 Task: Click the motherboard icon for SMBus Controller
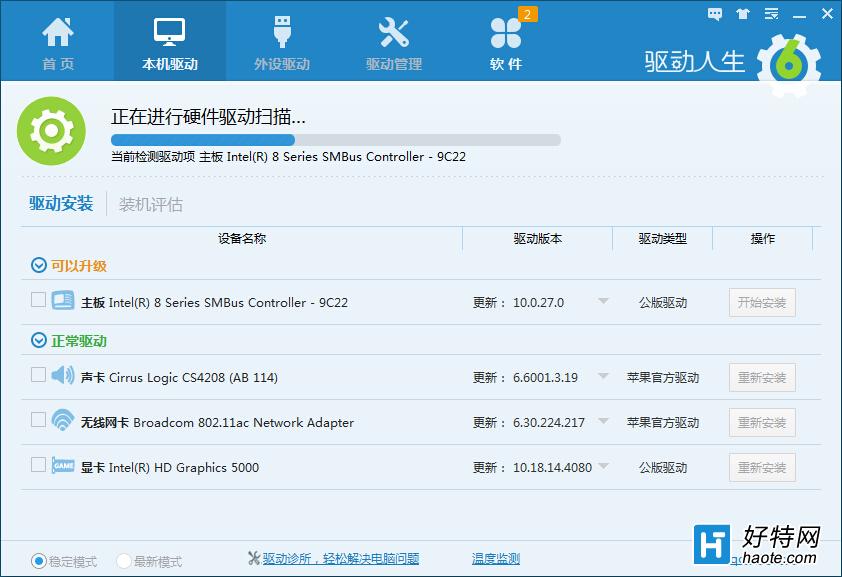click(x=63, y=300)
